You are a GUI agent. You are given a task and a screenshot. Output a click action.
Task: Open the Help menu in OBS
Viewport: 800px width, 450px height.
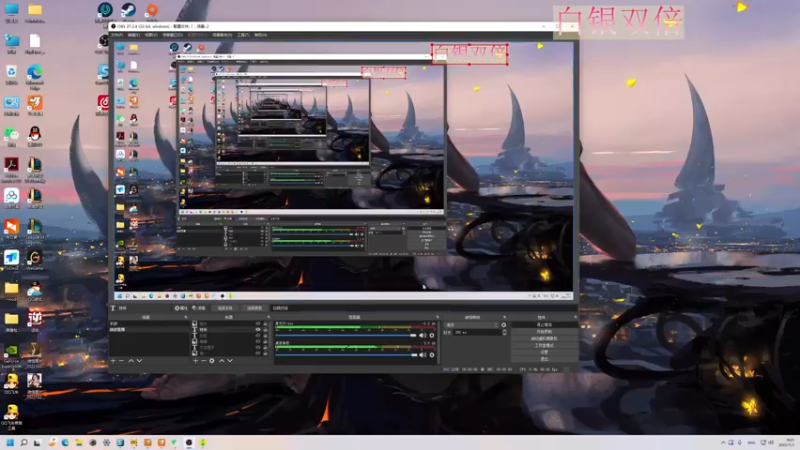coord(260,35)
